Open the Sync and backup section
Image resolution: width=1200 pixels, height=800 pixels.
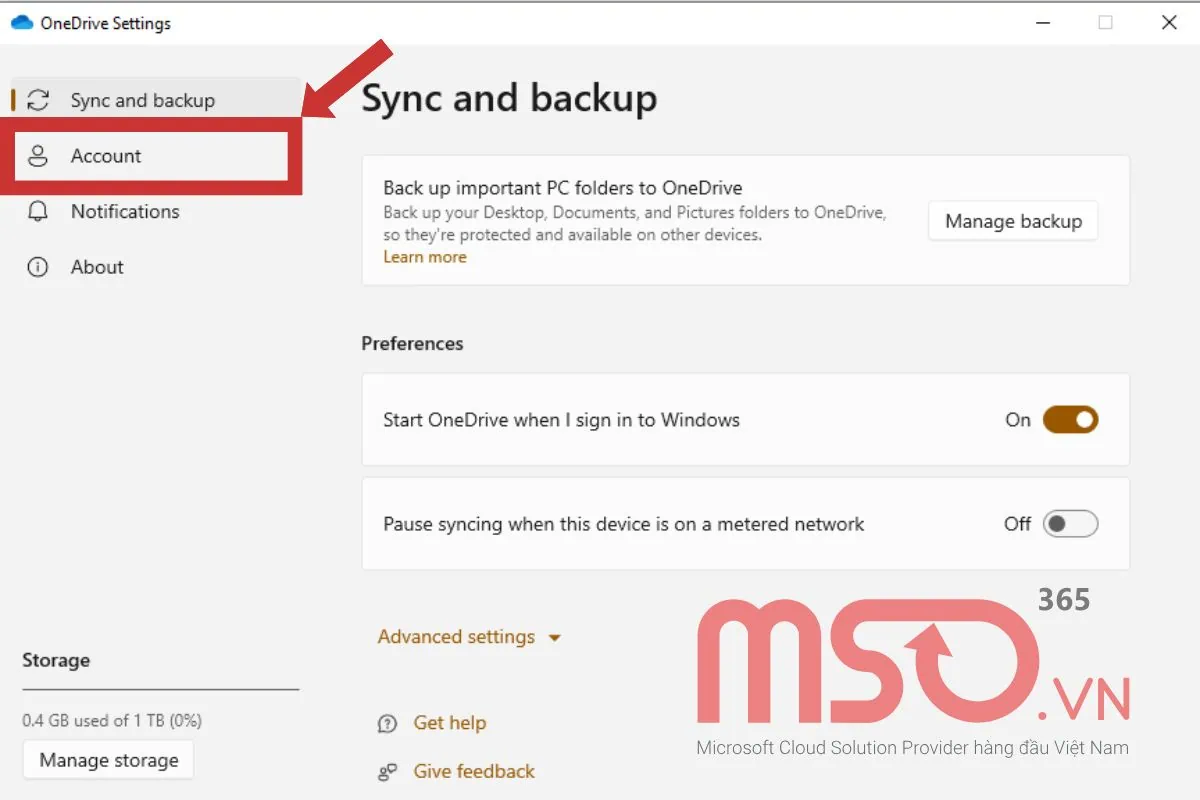[155, 100]
